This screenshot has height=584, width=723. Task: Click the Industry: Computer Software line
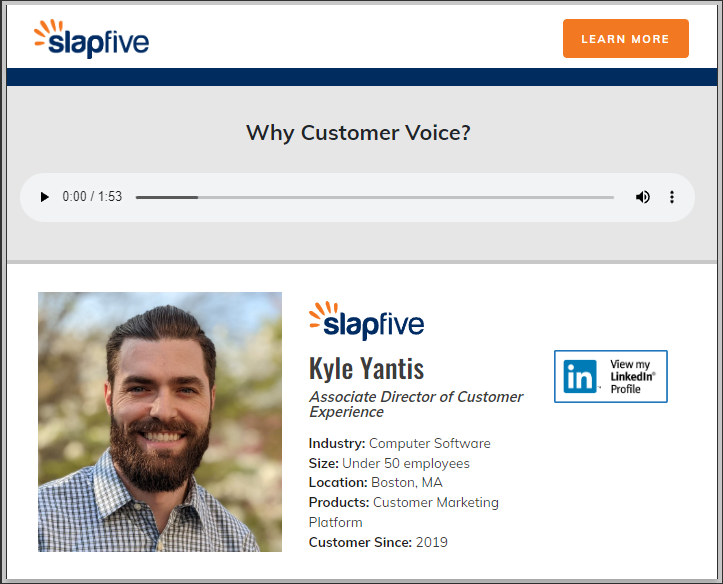pos(399,443)
